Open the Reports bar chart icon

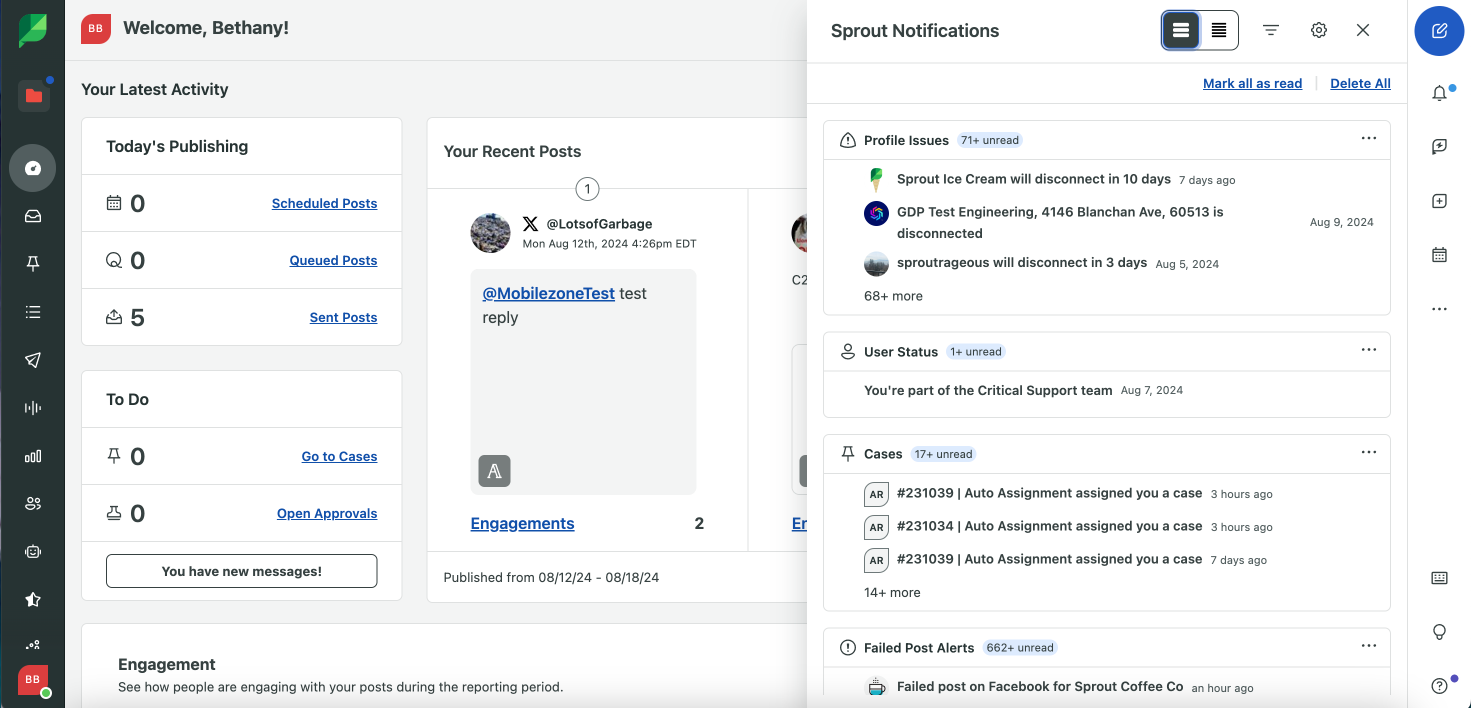33,455
